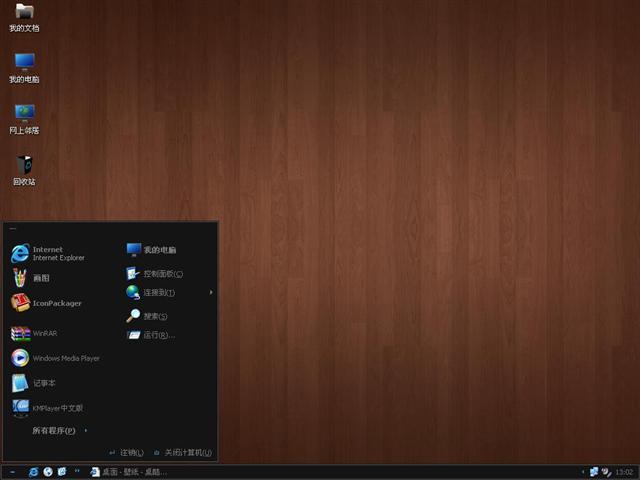Open 我的文档 desktop folder icon

click(24, 17)
